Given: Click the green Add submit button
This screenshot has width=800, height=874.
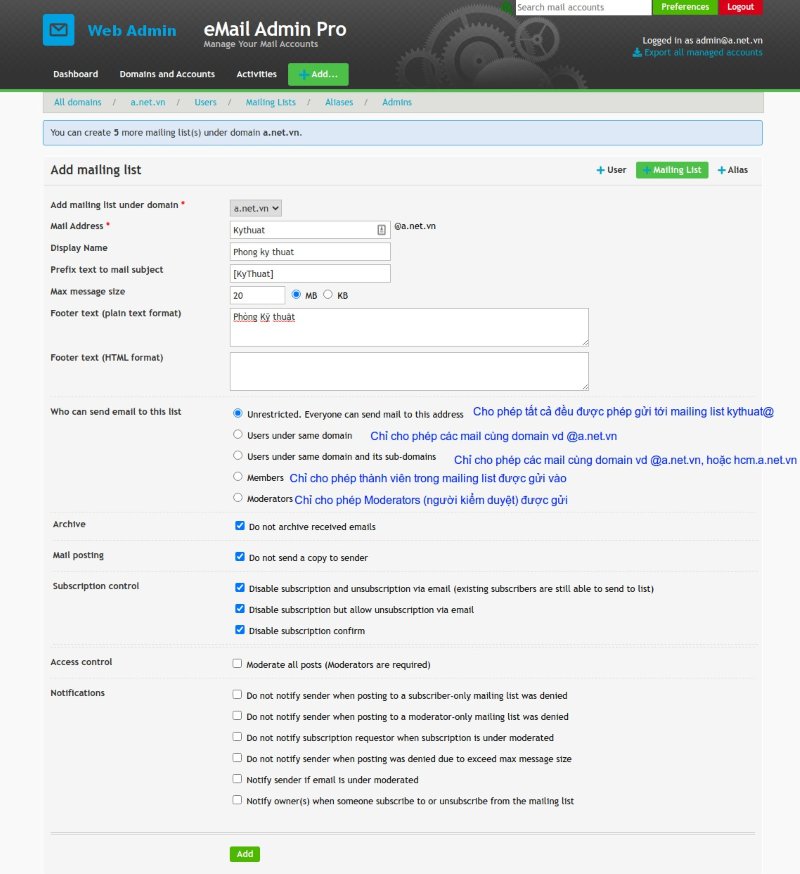Looking at the screenshot, I should click(245, 854).
